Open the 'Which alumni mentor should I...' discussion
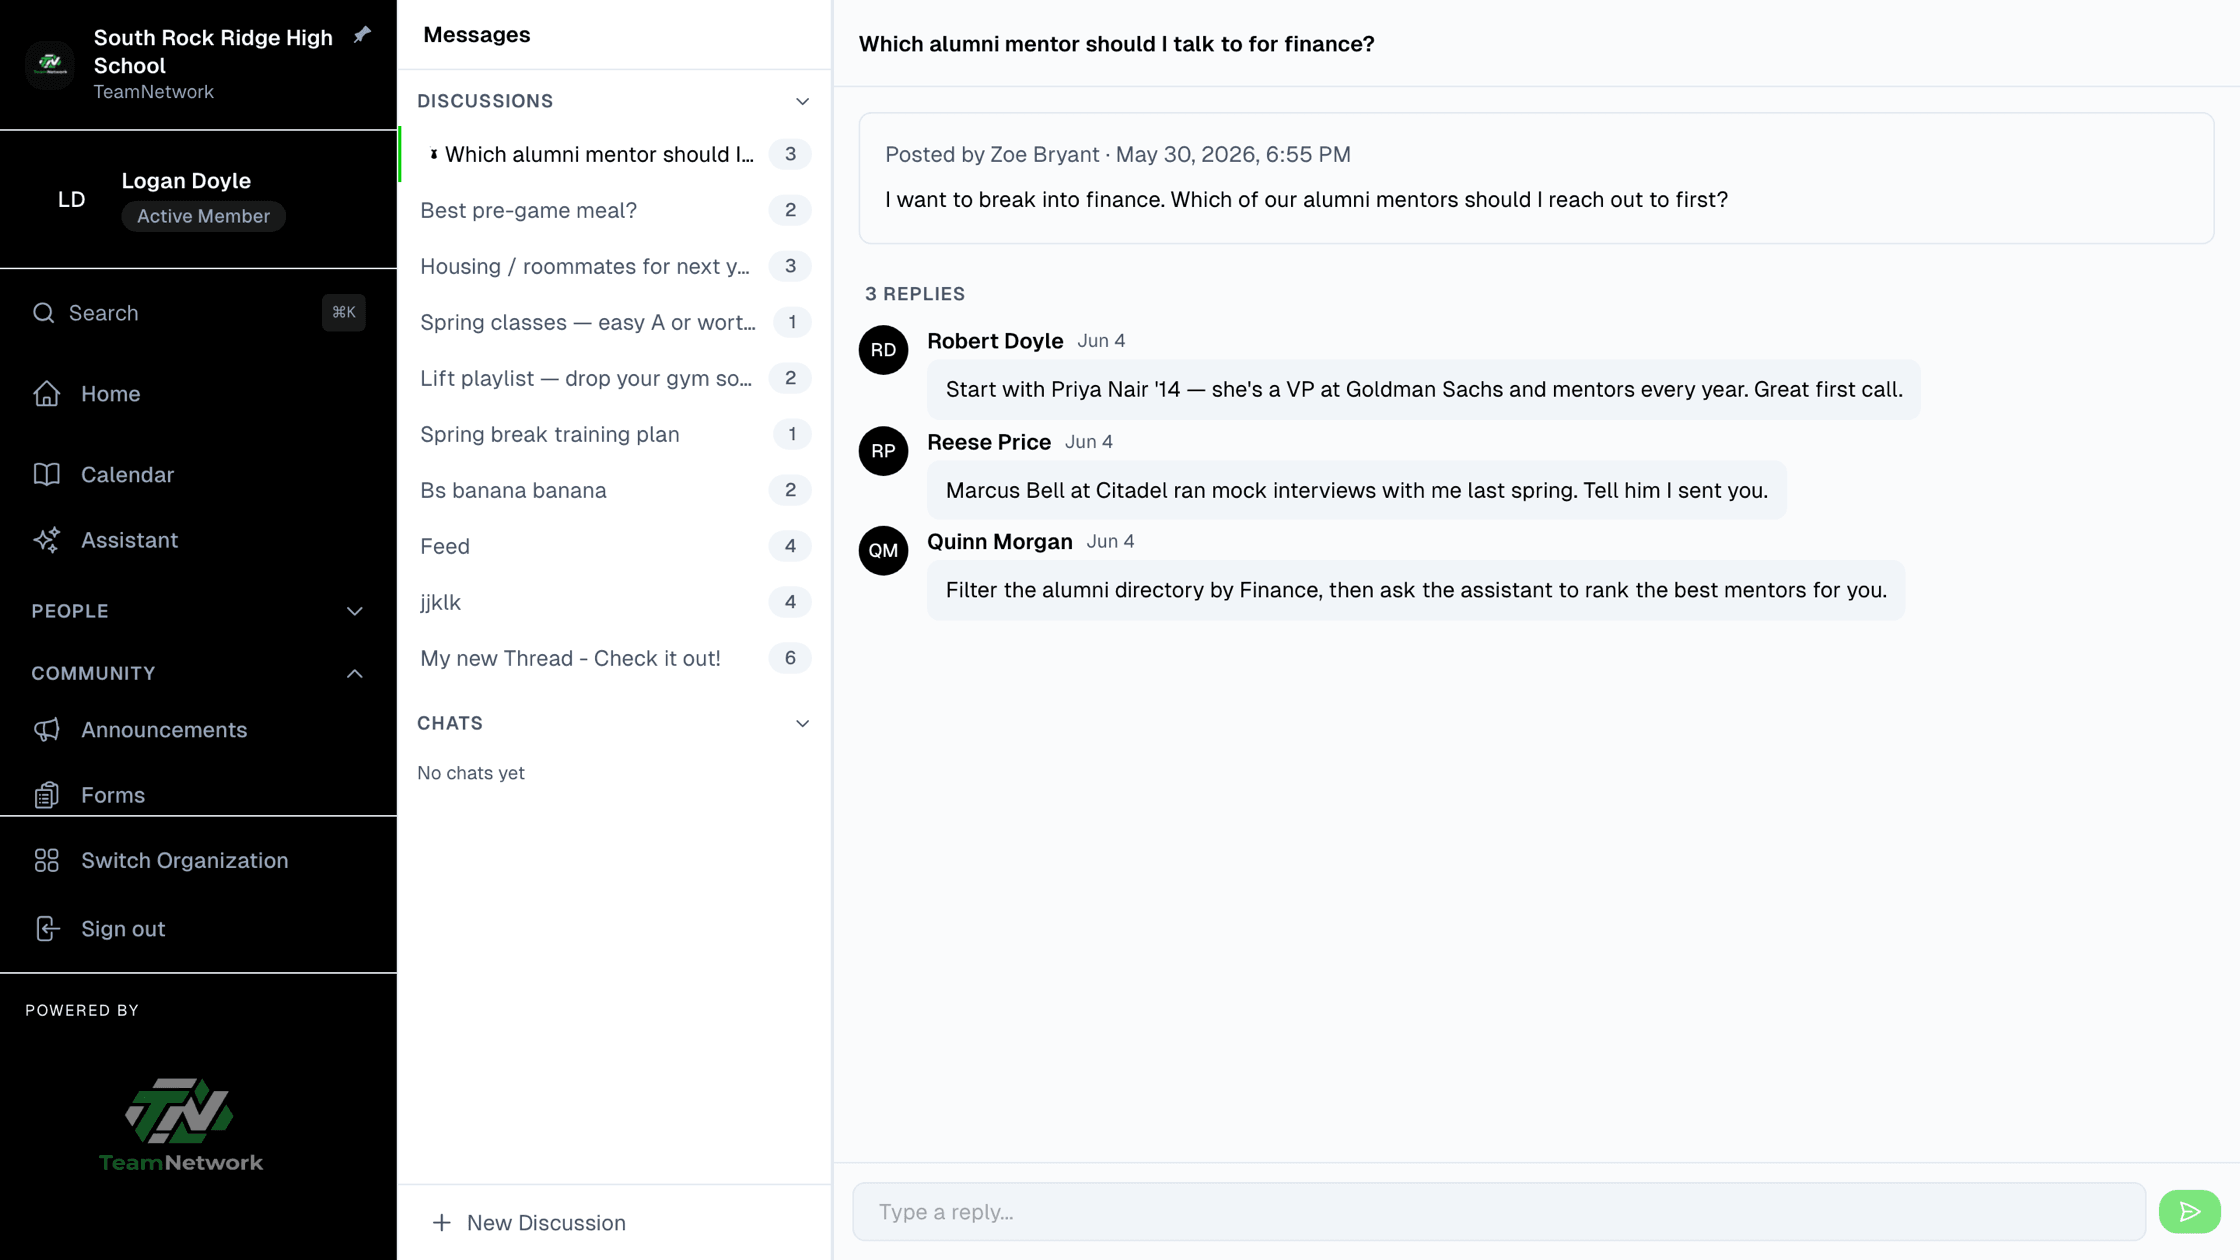This screenshot has width=2240, height=1260. pyautogui.click(x=615, y=154)
